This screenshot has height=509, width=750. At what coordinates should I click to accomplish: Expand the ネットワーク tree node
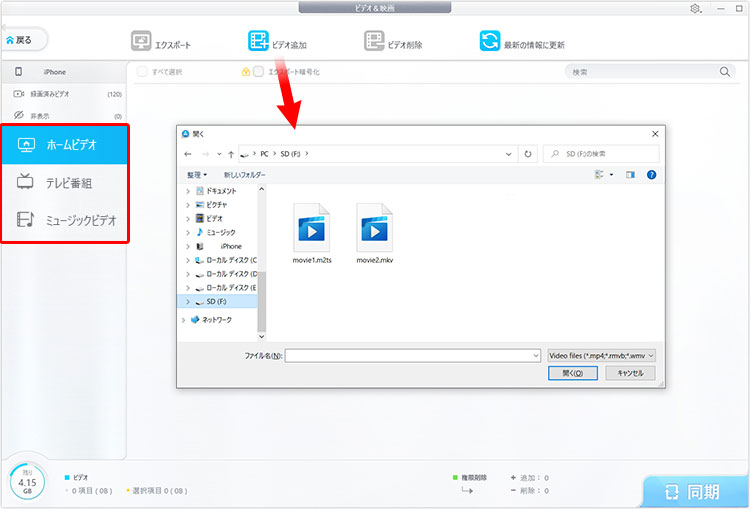coord(184,320)
